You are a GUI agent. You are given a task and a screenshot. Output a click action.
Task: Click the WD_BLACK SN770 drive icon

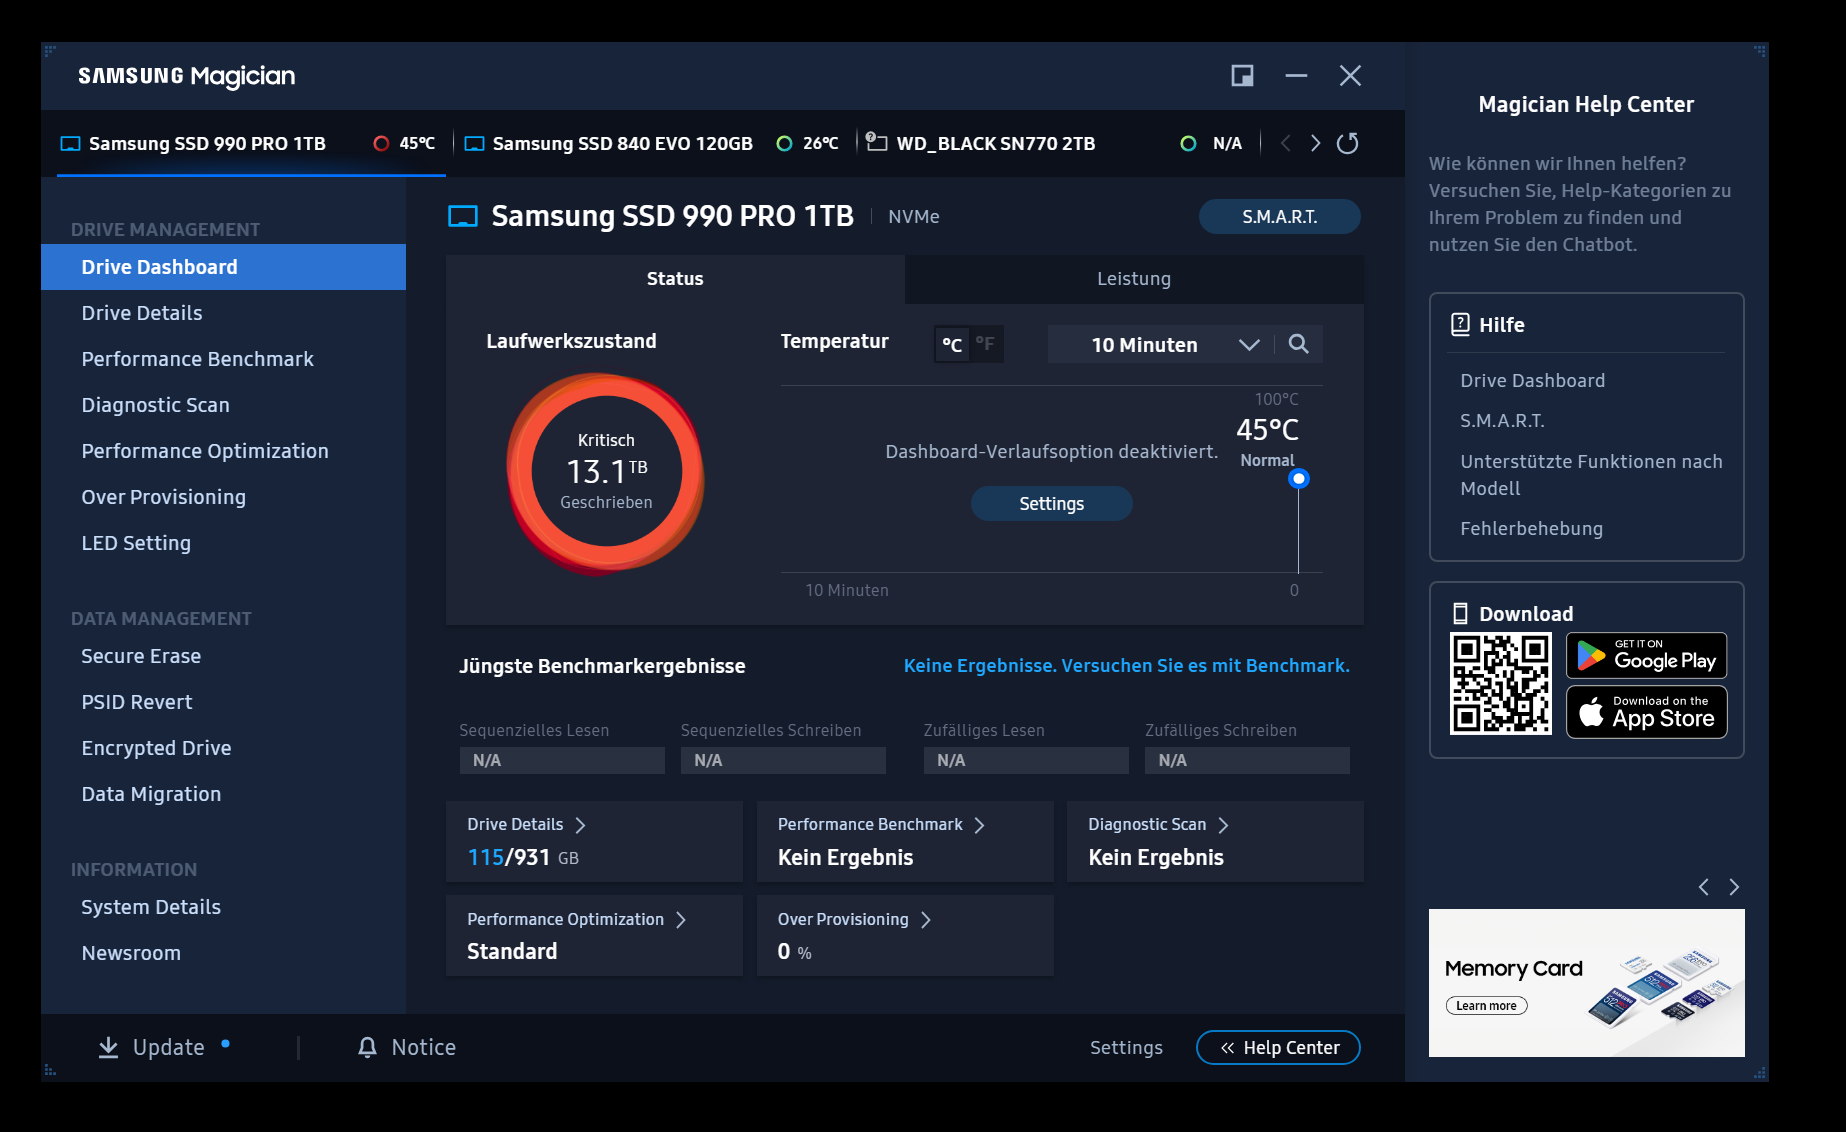tap(876, 142)
